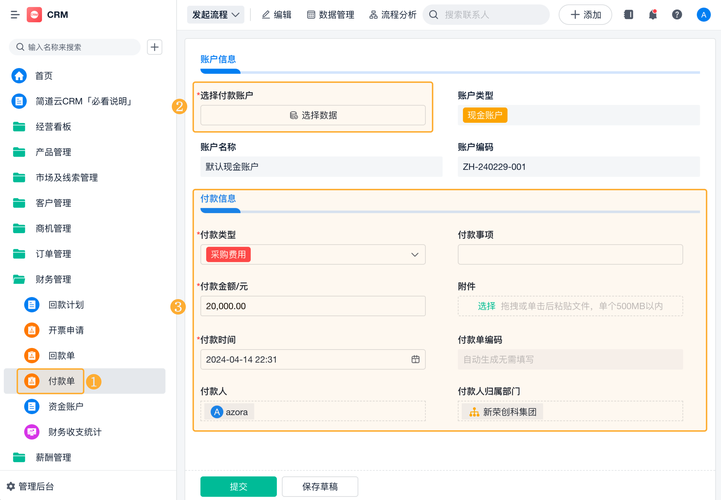This screenshot has width=721, height=500.
Task: Click the 保存草稿 button
Action: (x=320, y=487)
